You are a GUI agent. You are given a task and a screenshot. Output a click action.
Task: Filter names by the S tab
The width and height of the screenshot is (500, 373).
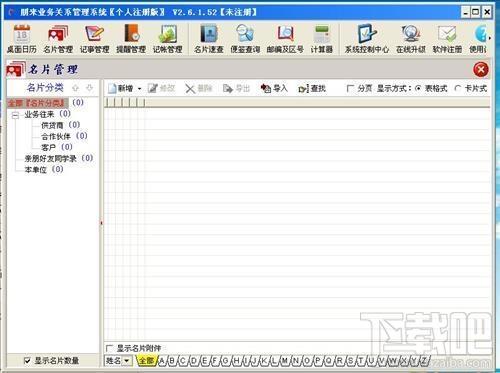(x=351, y=361)
